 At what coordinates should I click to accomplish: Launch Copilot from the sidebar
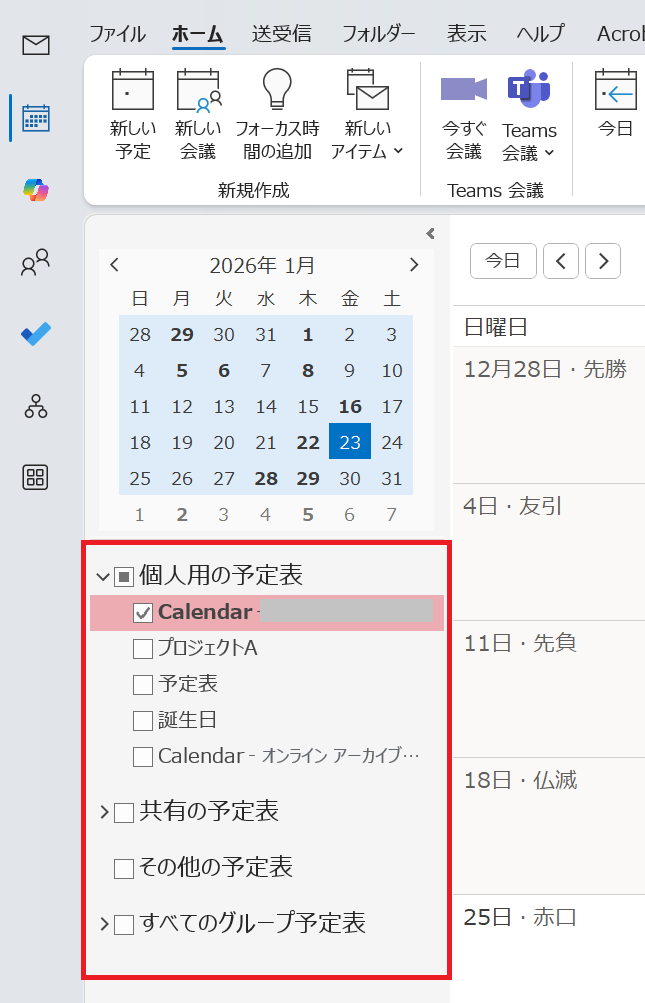point(36,190)
